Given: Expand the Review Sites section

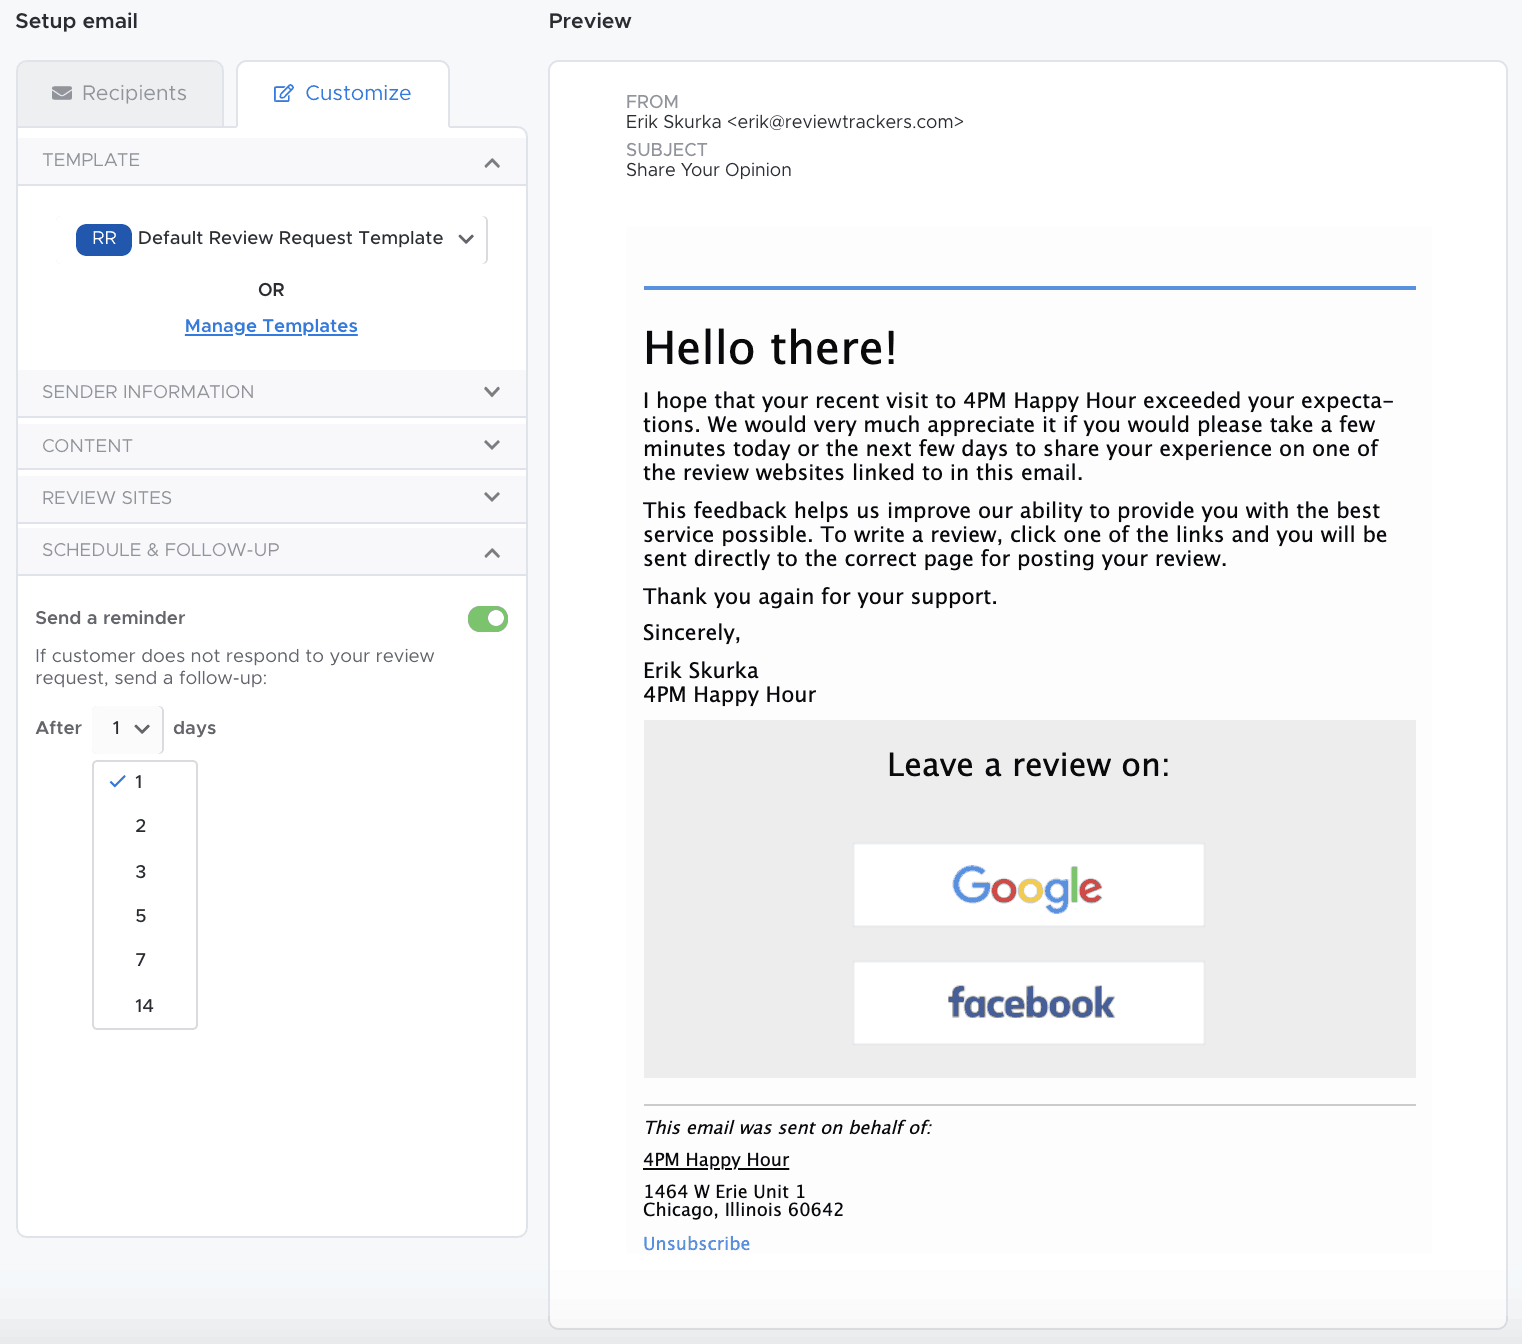Looking at the screenshot, I should click(491, 497).
